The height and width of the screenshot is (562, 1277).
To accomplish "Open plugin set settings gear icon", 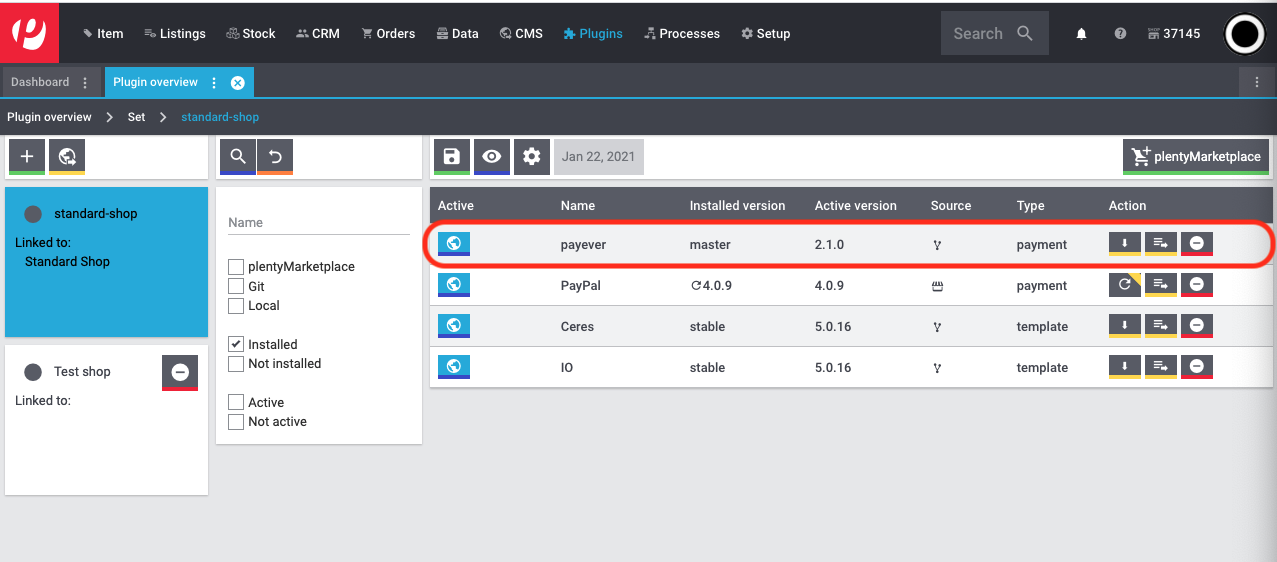I will pyautogui.click(x=532, y=156).
